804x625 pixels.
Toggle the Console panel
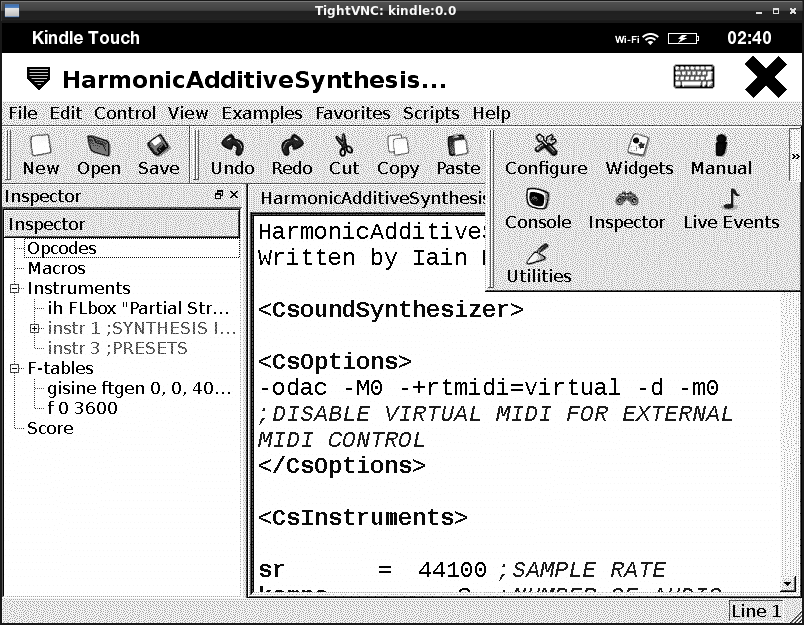(538, 210)
